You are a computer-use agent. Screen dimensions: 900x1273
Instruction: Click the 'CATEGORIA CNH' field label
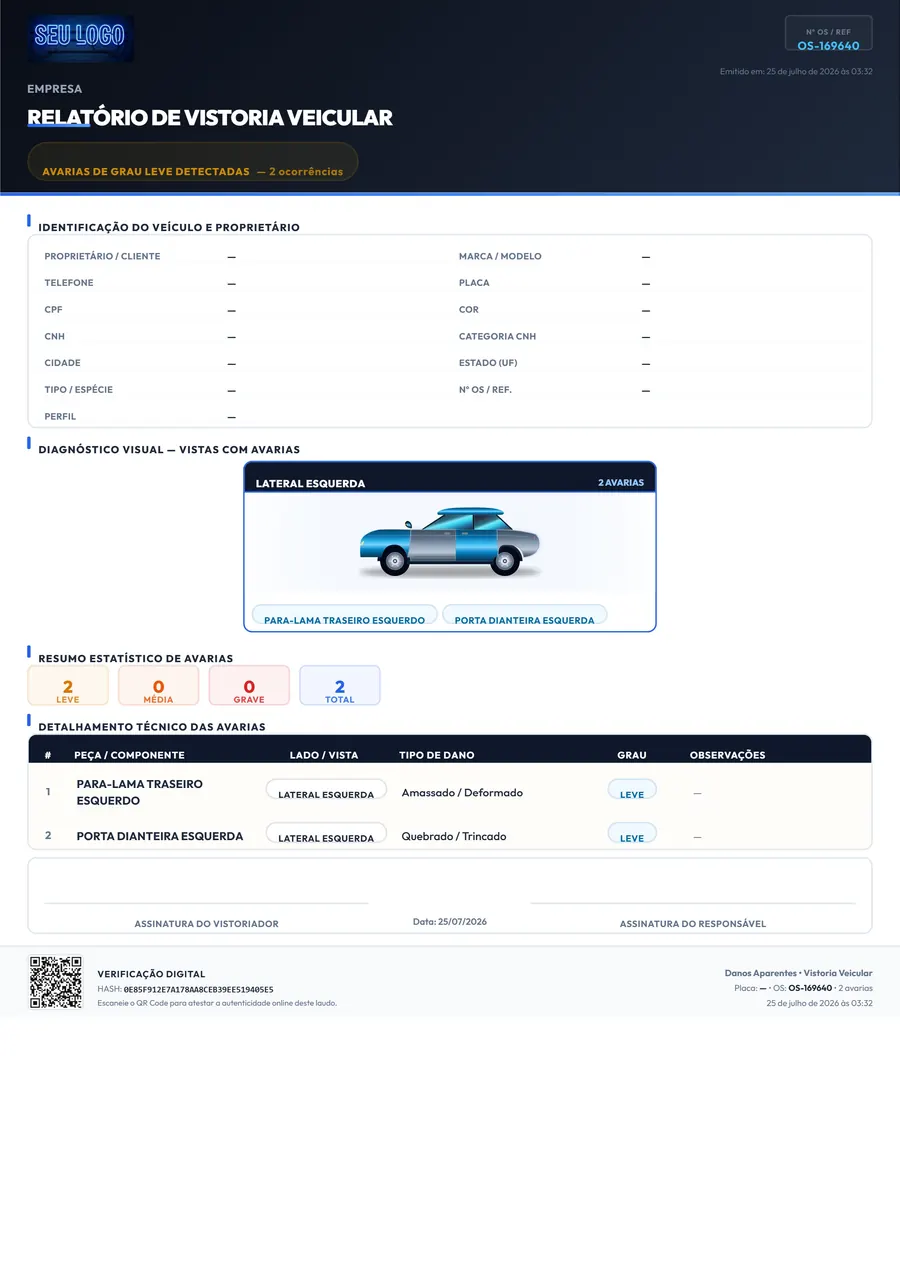(x=498, y=336)
